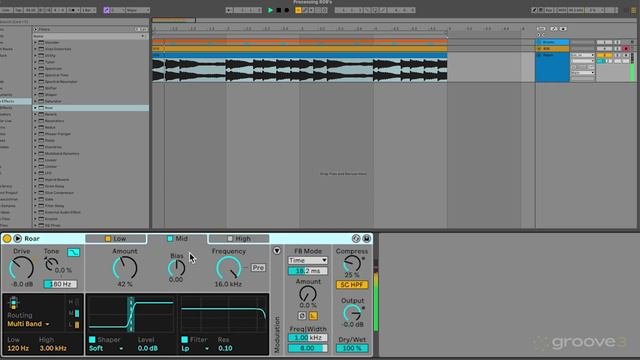Image resolution: width=640 pixels, height=360 pixels.
Task: Click the draw mode pencil icon
Action: (534, 10)
